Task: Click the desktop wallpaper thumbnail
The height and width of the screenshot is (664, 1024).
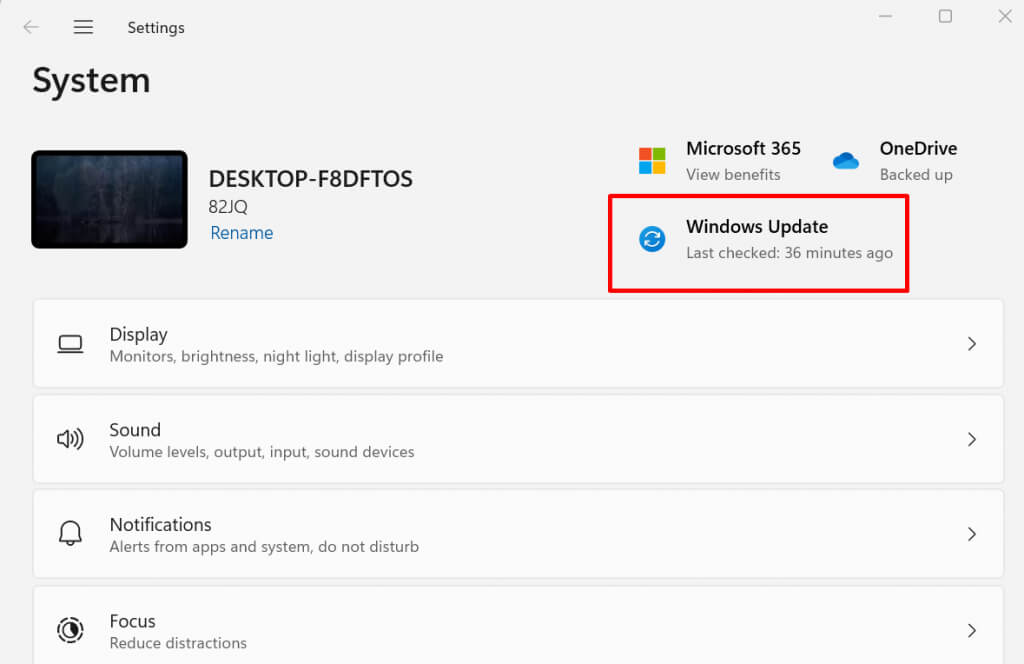Action: pyautogui.click(x=109, y=199)
